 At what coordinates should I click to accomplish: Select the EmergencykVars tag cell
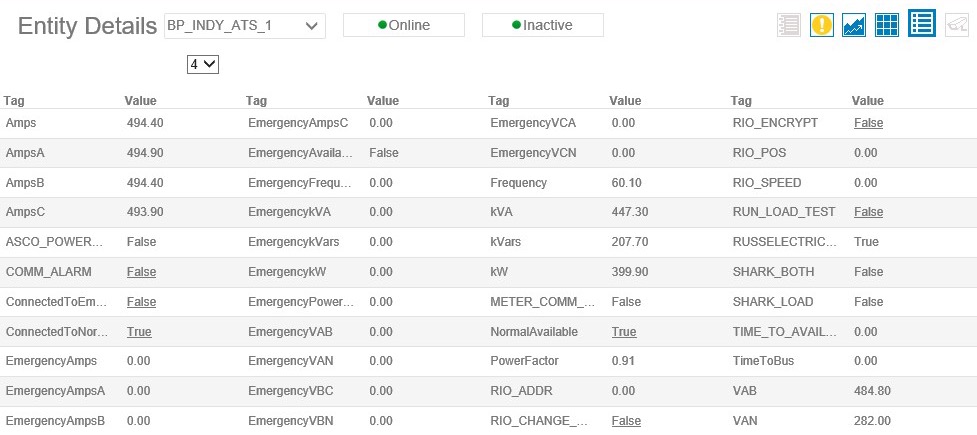[x=293, y=242]
